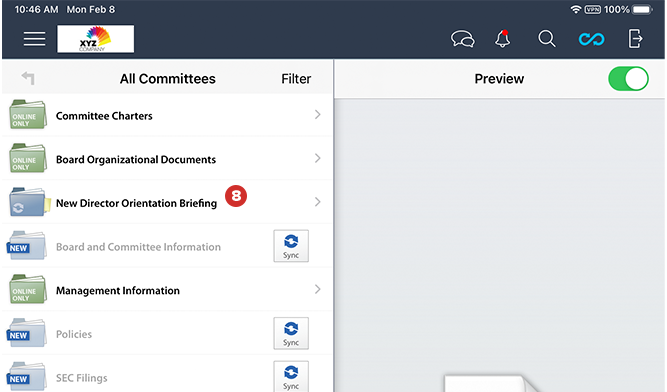The image size is (667, 392).
Task: Tap the red 8 notification badge
Action: coord(236,196)
